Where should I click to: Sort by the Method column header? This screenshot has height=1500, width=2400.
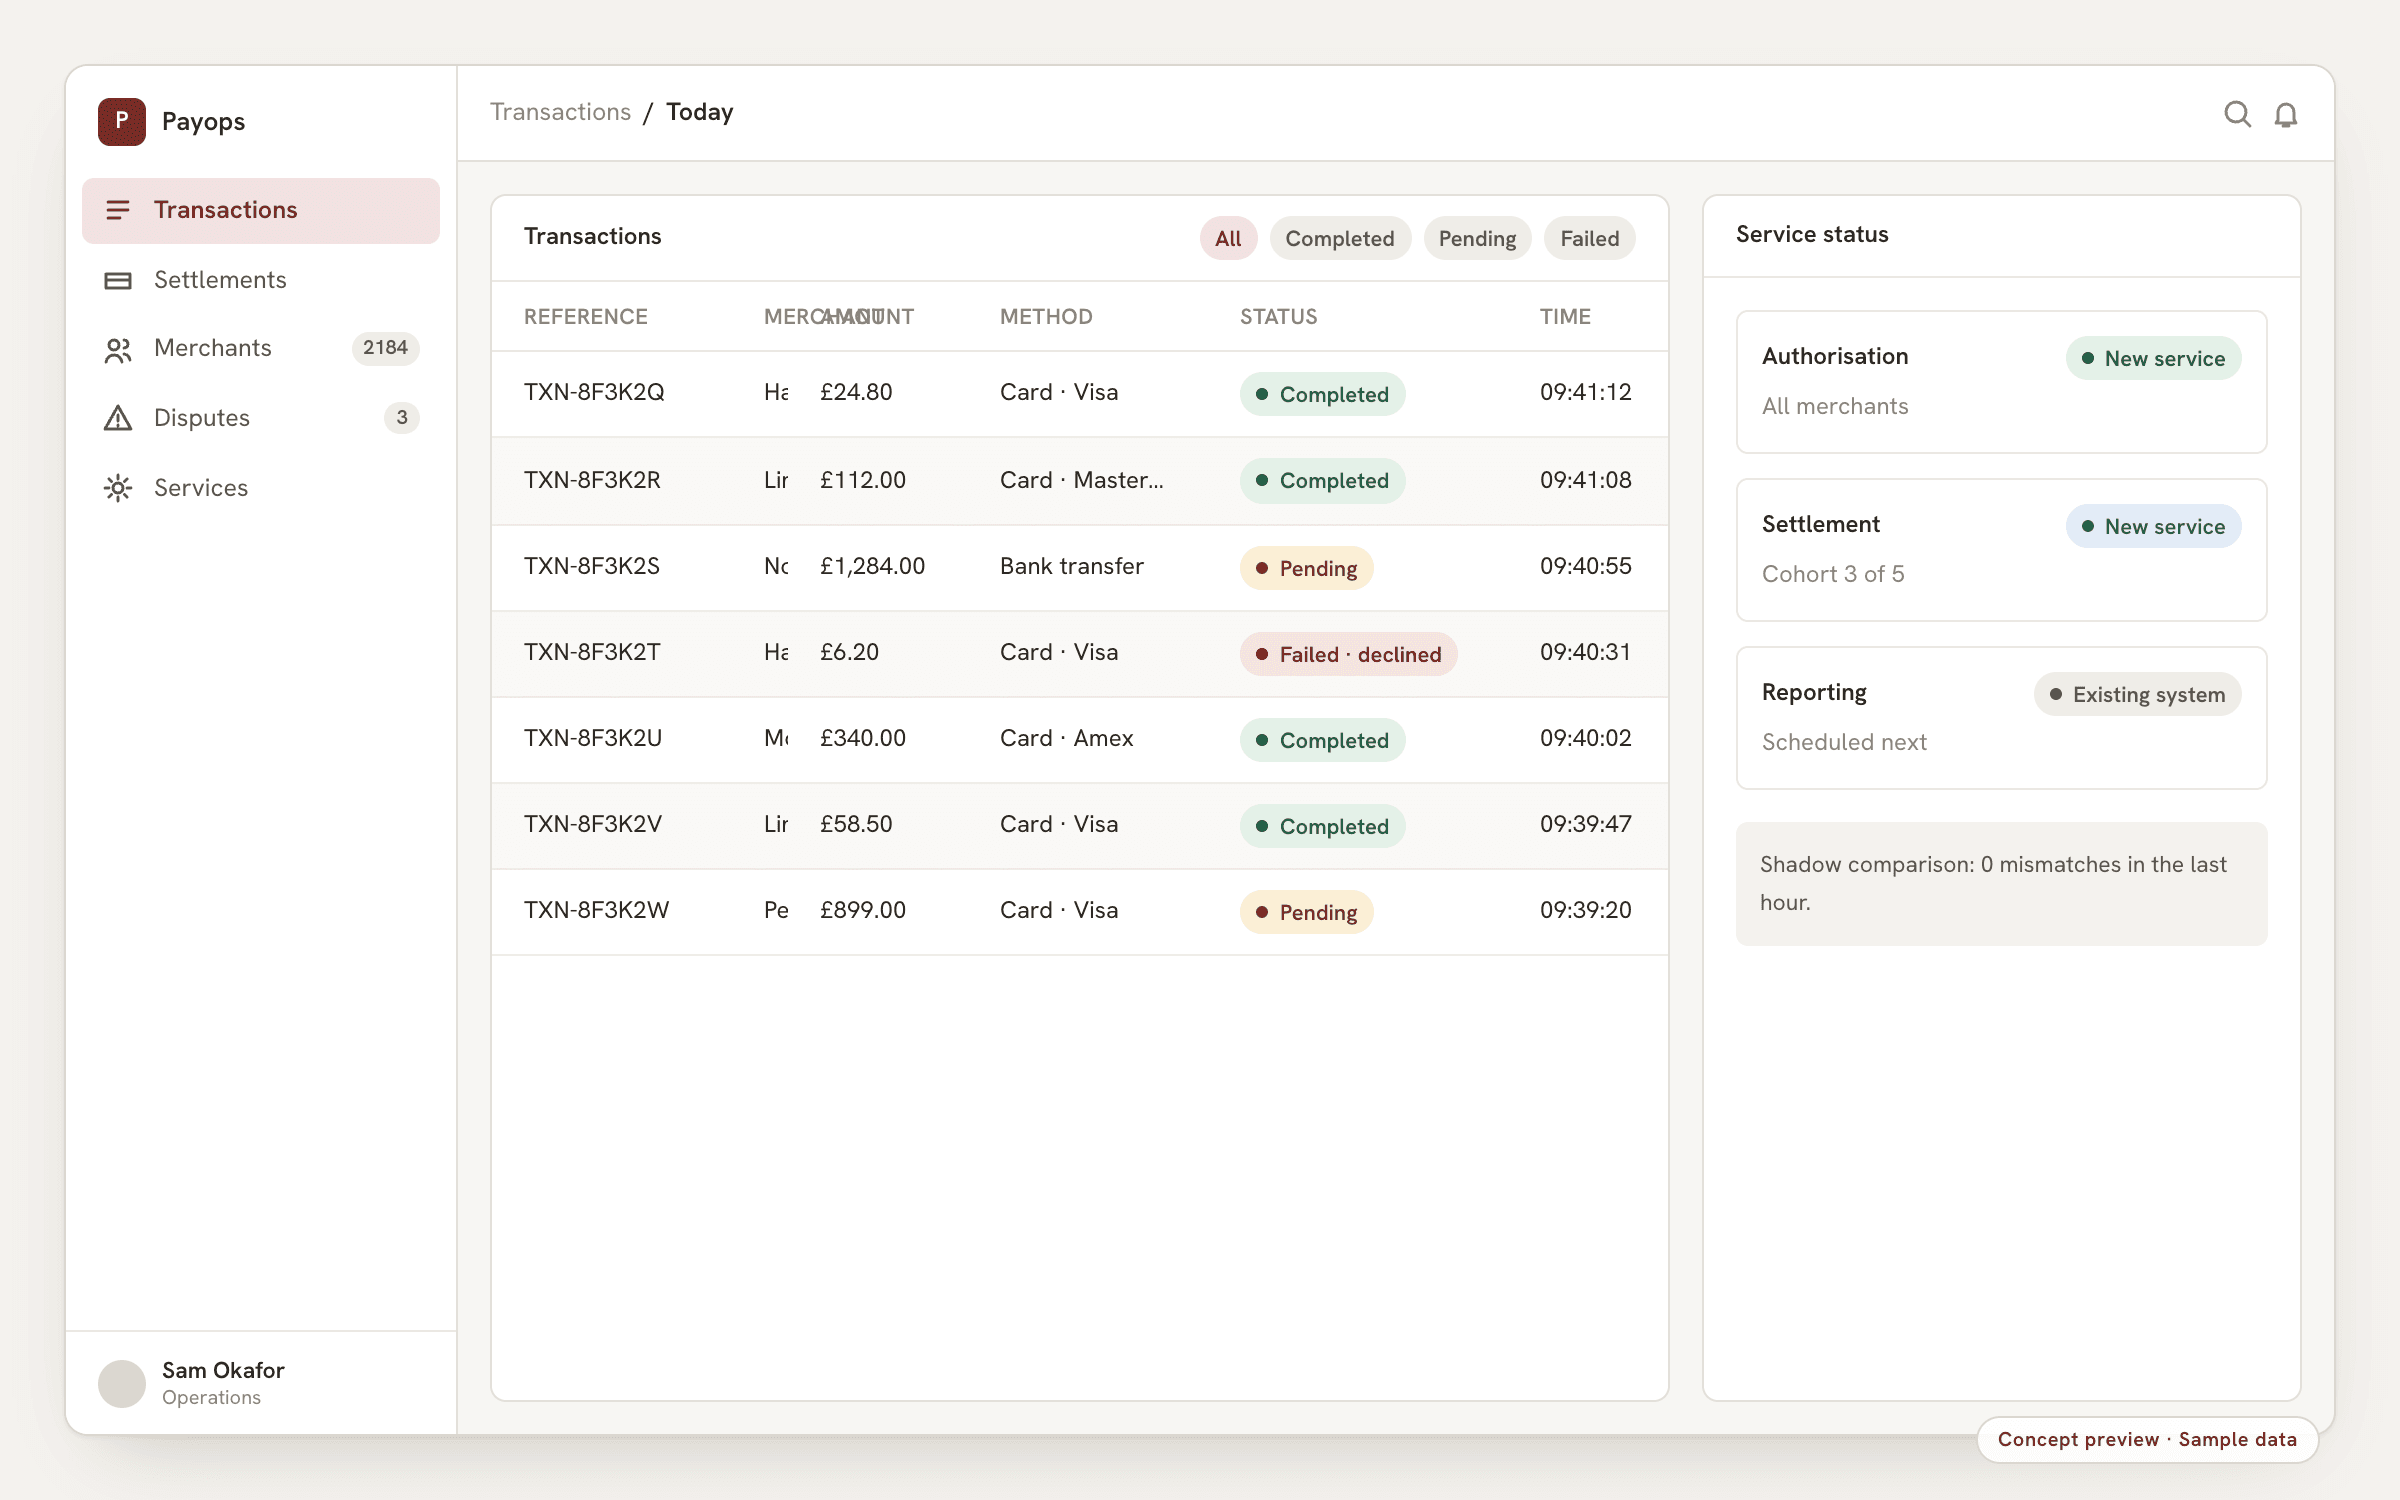(1046, 316)
